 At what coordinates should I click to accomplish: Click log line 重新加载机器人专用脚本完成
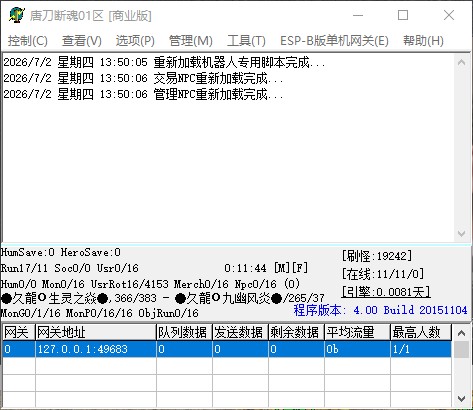164,62
